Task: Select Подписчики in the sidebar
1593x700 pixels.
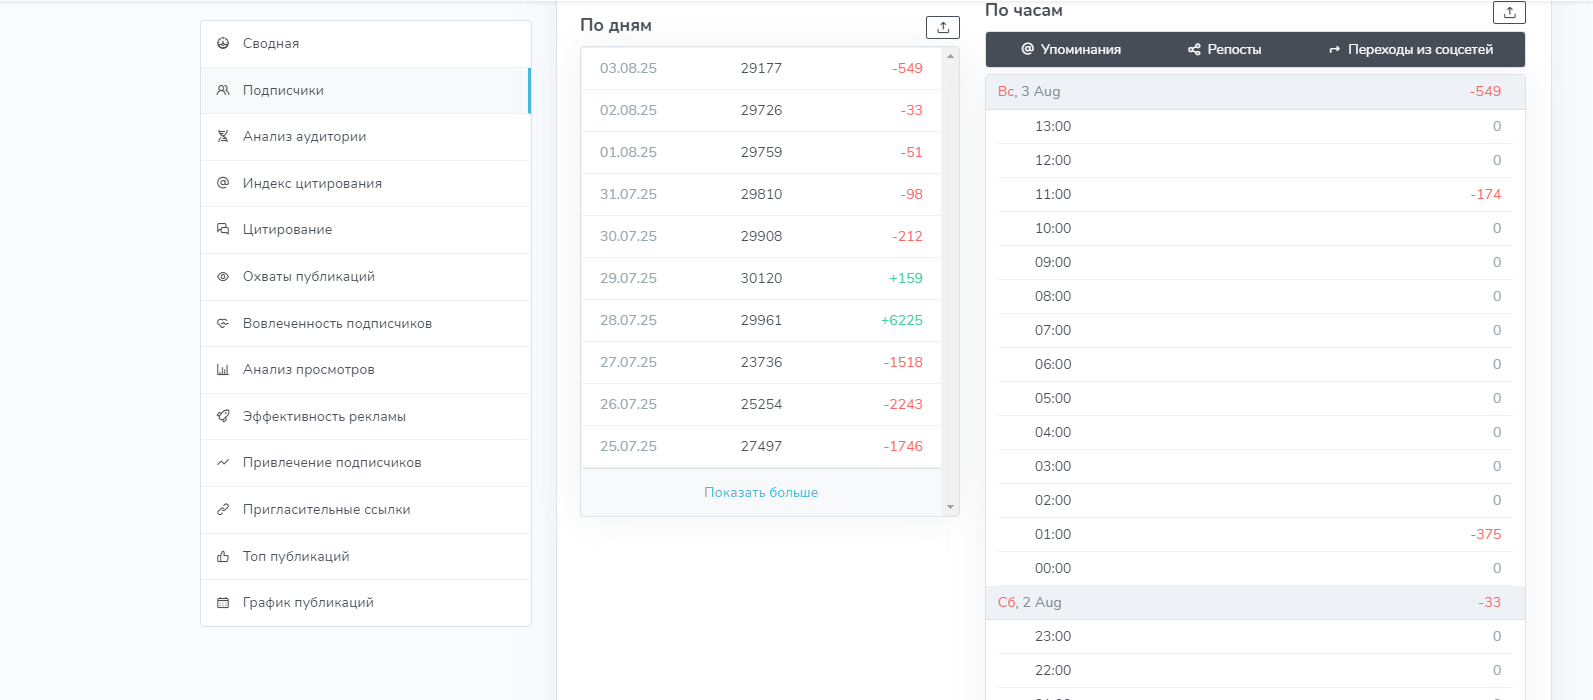Action: (365, 90)
